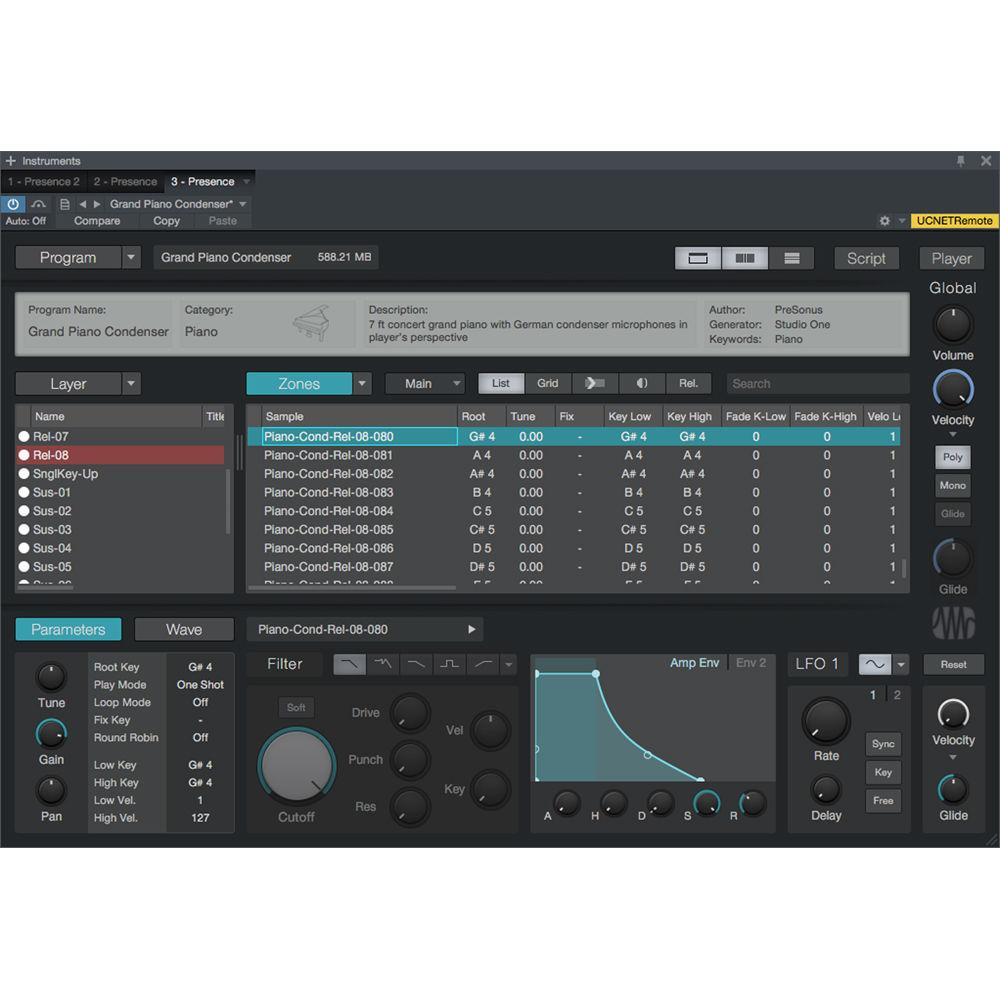Click the Compare button
The height and width of the screenshot is (1000, 1000).
point(98,221)
